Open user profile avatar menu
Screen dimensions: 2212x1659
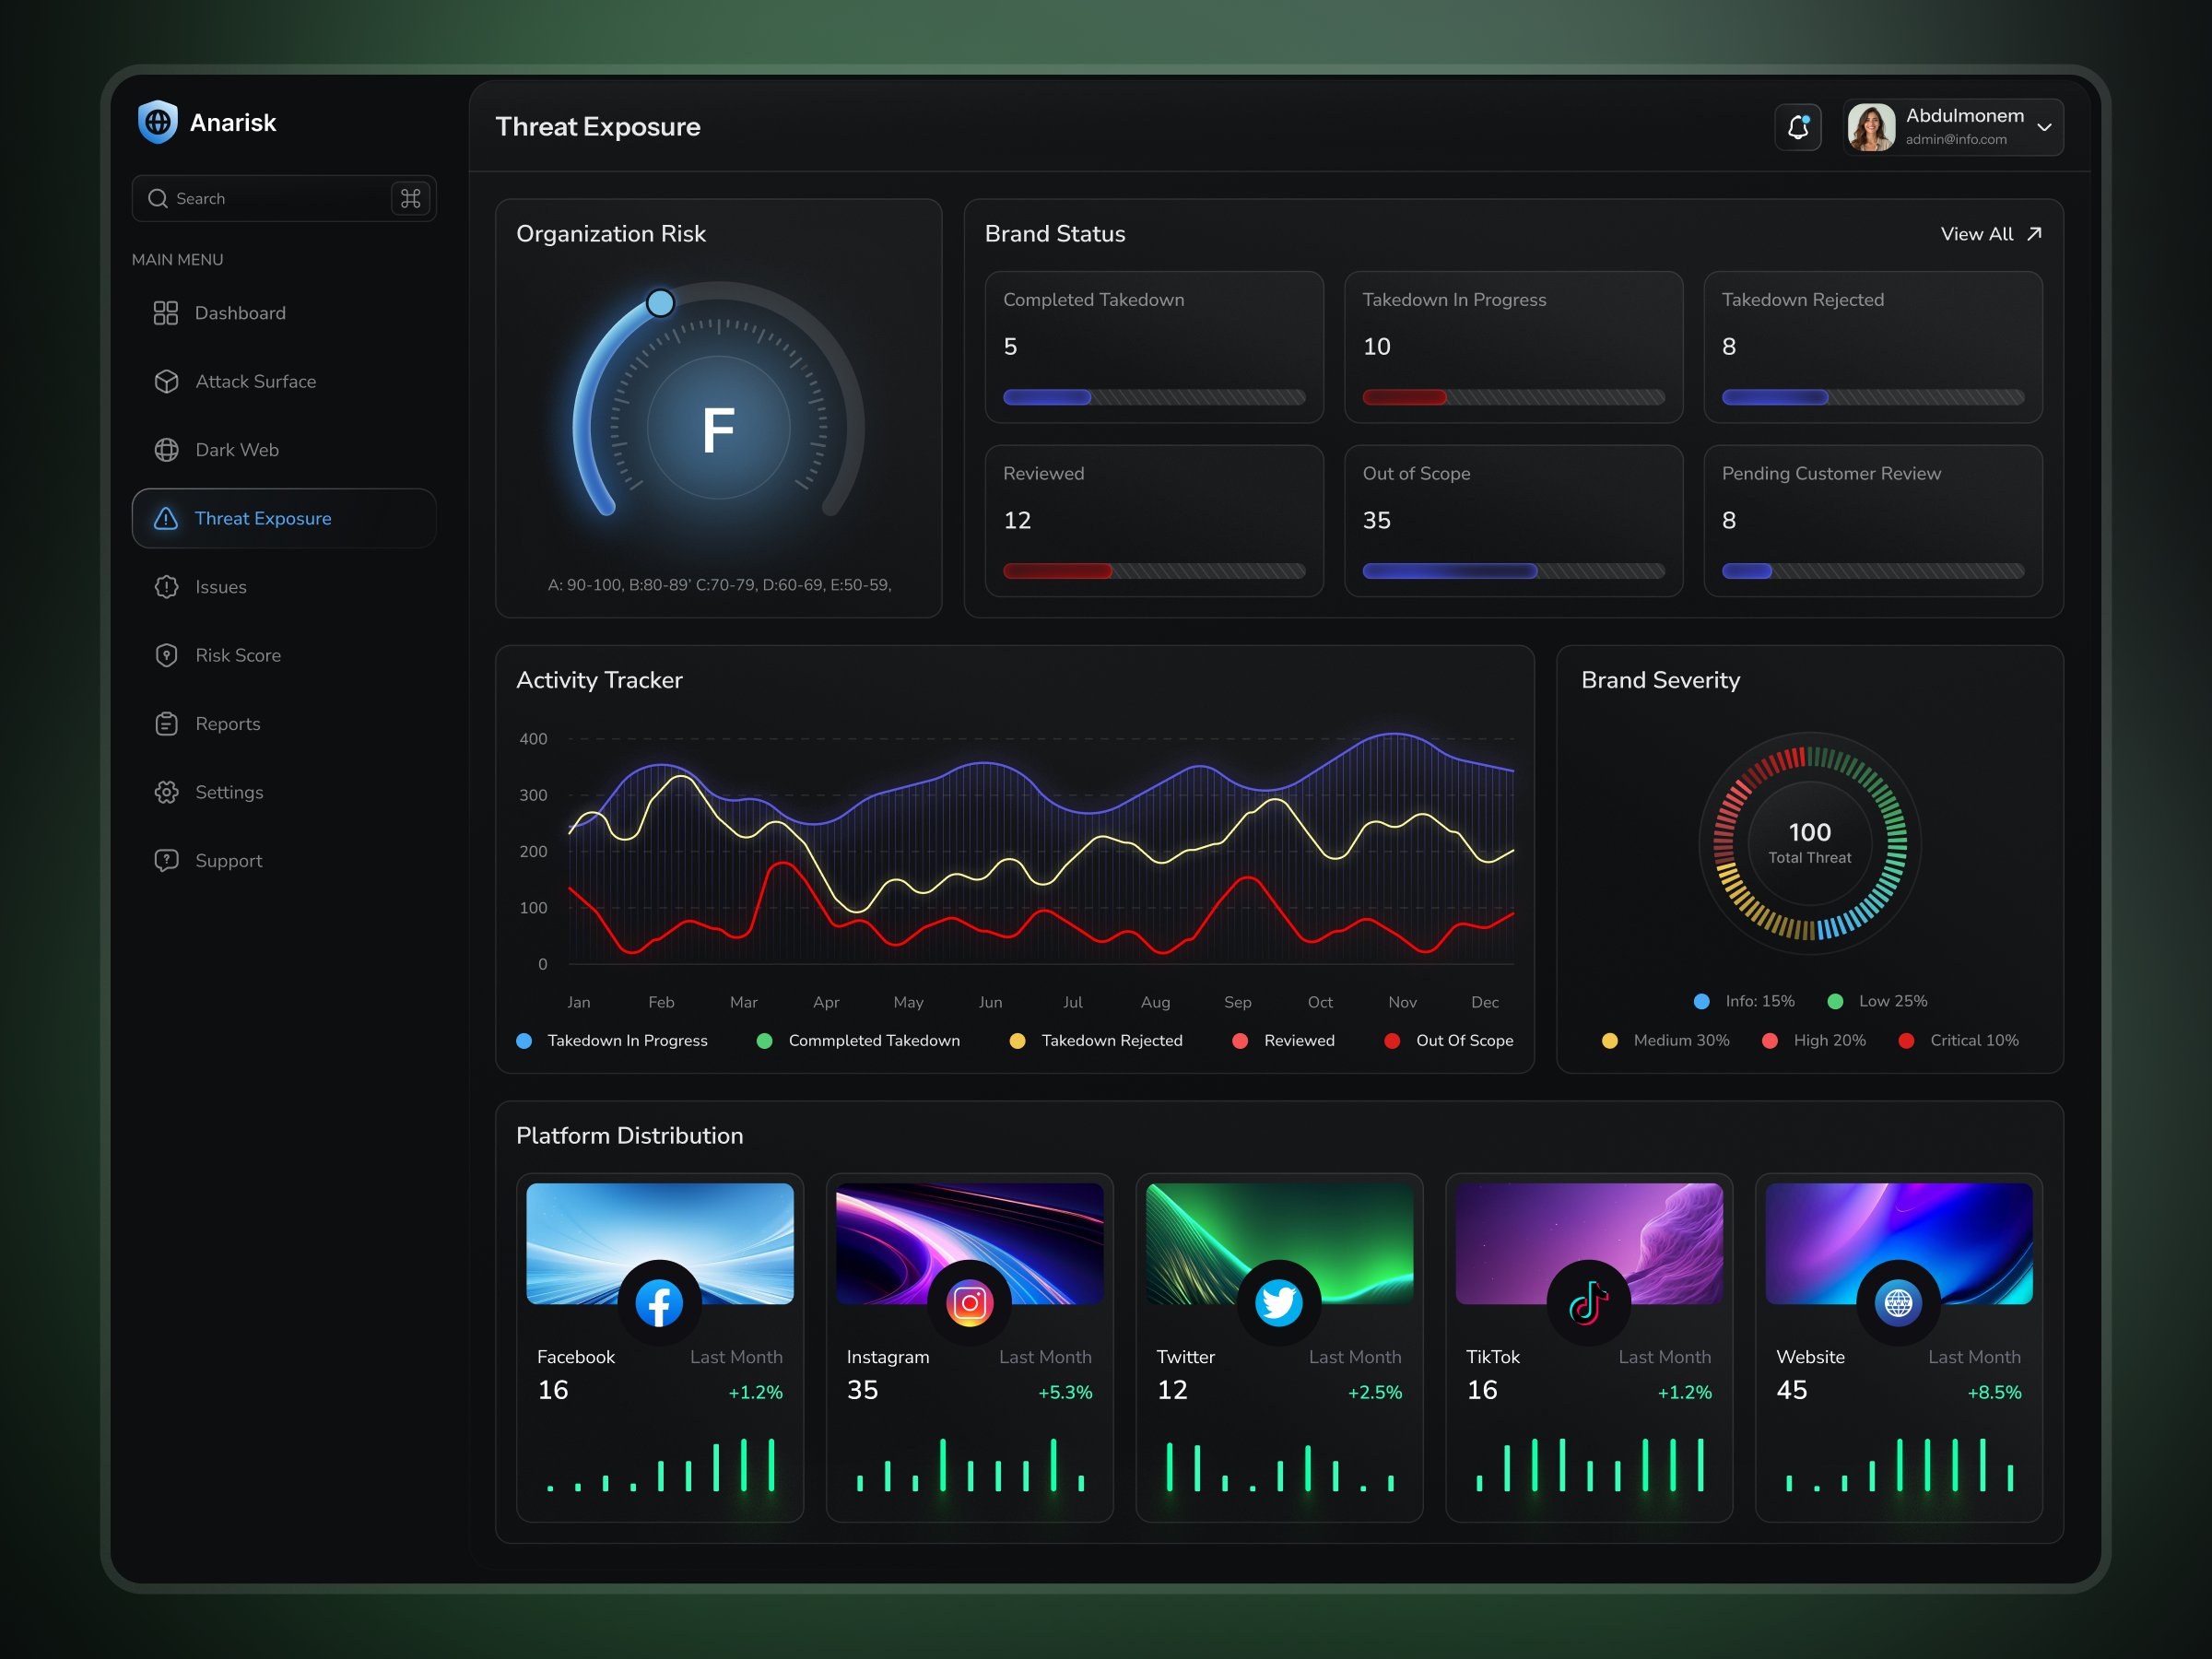click(x=1871, y=127)
